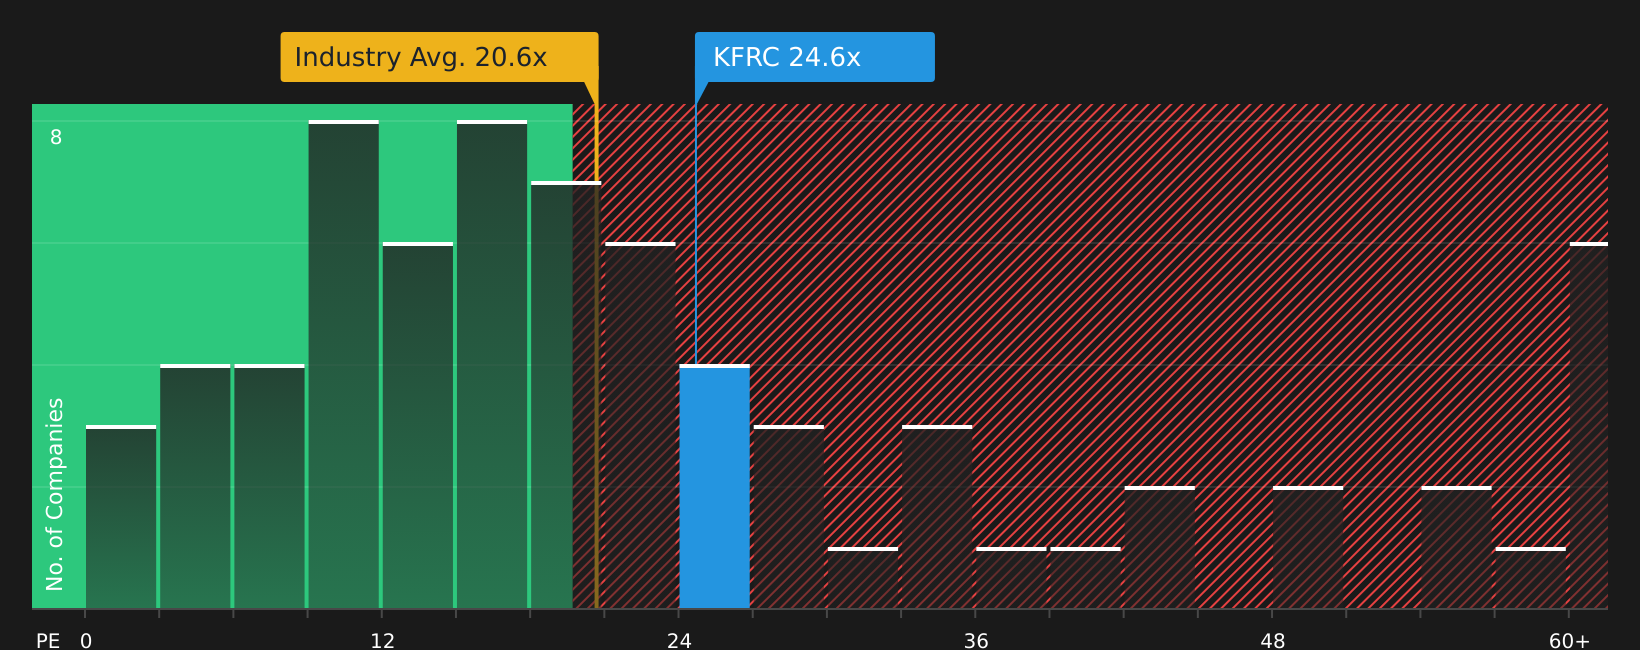Select the bar starting at PE 36
The height and width of the screenshot is (650, 1640).
tap(1011, 578)
